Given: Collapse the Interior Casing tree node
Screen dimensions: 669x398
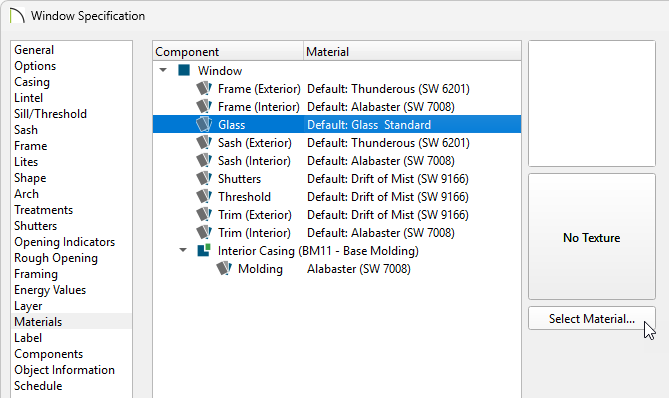Looking at the screenshot, I should 183,250.
